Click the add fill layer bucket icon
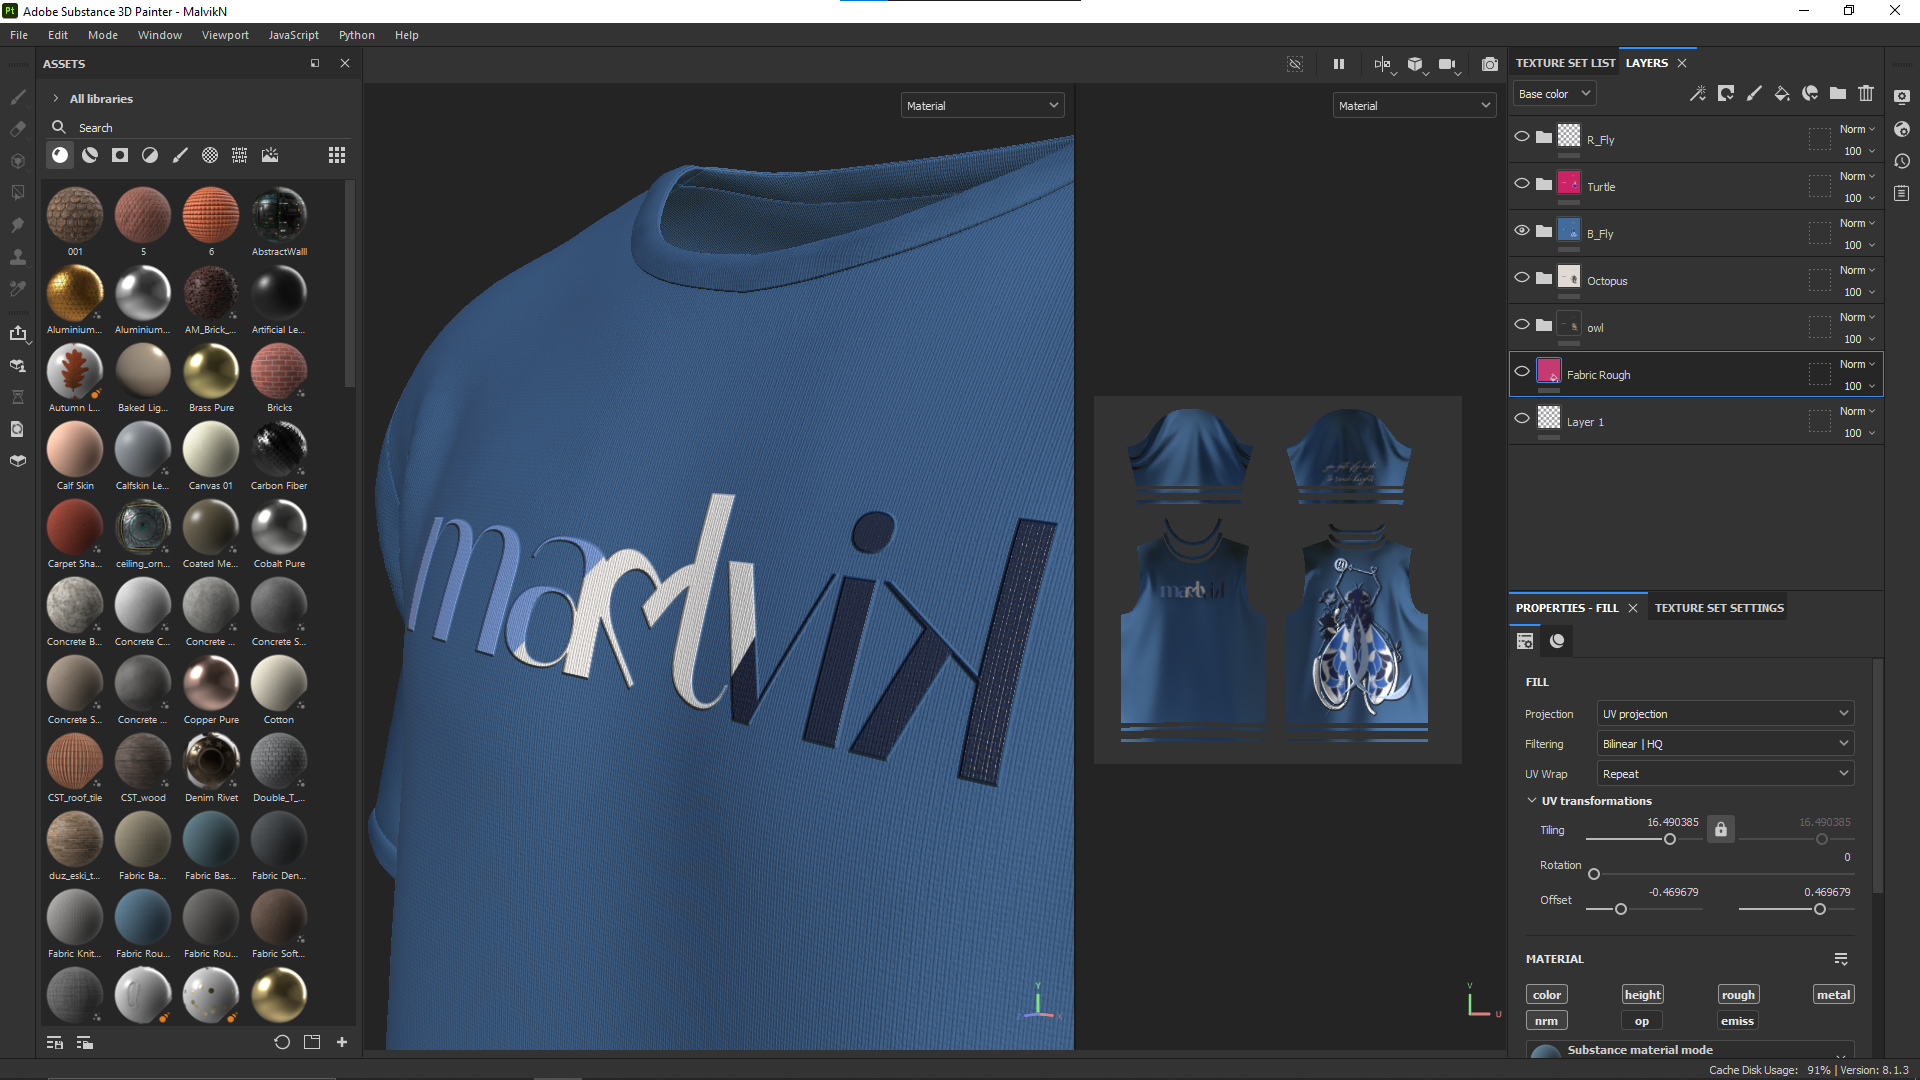 (x=1781, y=93)
